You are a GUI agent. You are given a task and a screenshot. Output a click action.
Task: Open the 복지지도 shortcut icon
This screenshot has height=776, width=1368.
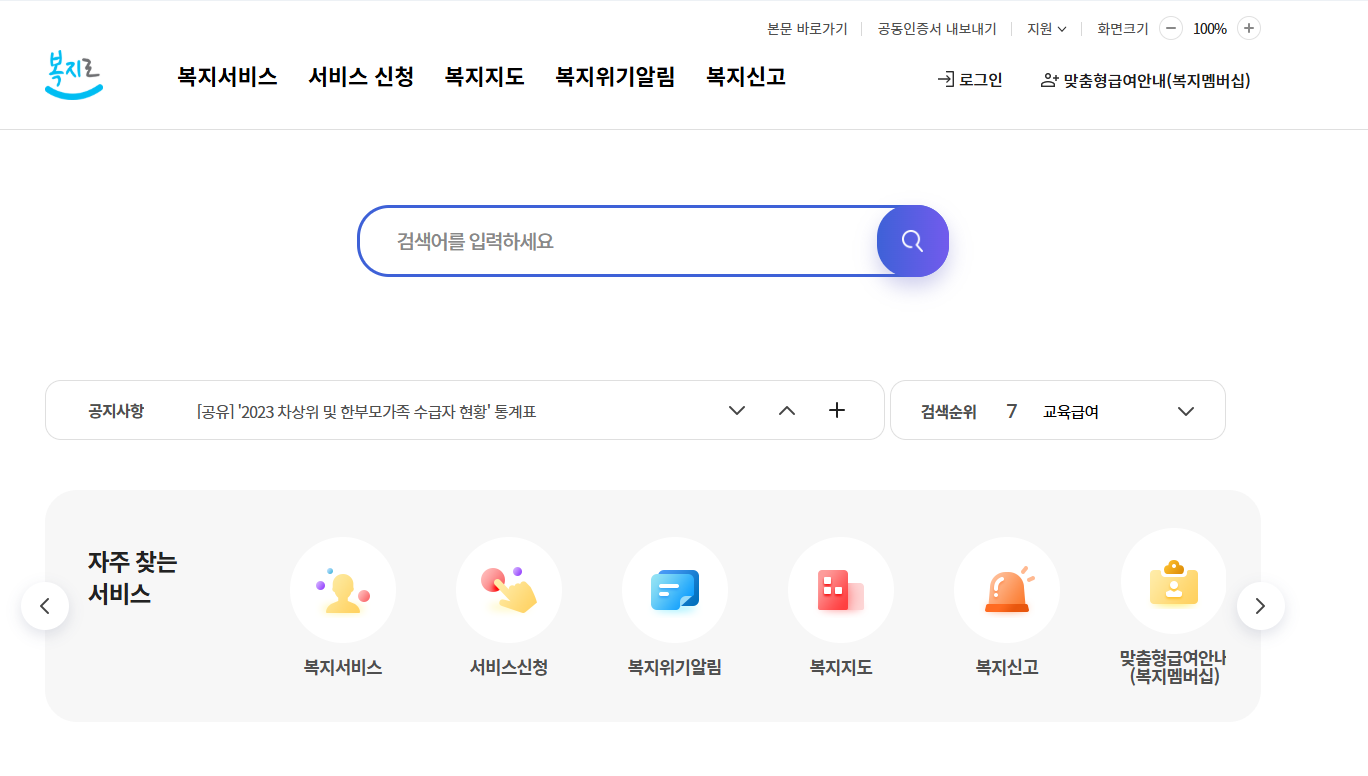[x=841, y=590]
